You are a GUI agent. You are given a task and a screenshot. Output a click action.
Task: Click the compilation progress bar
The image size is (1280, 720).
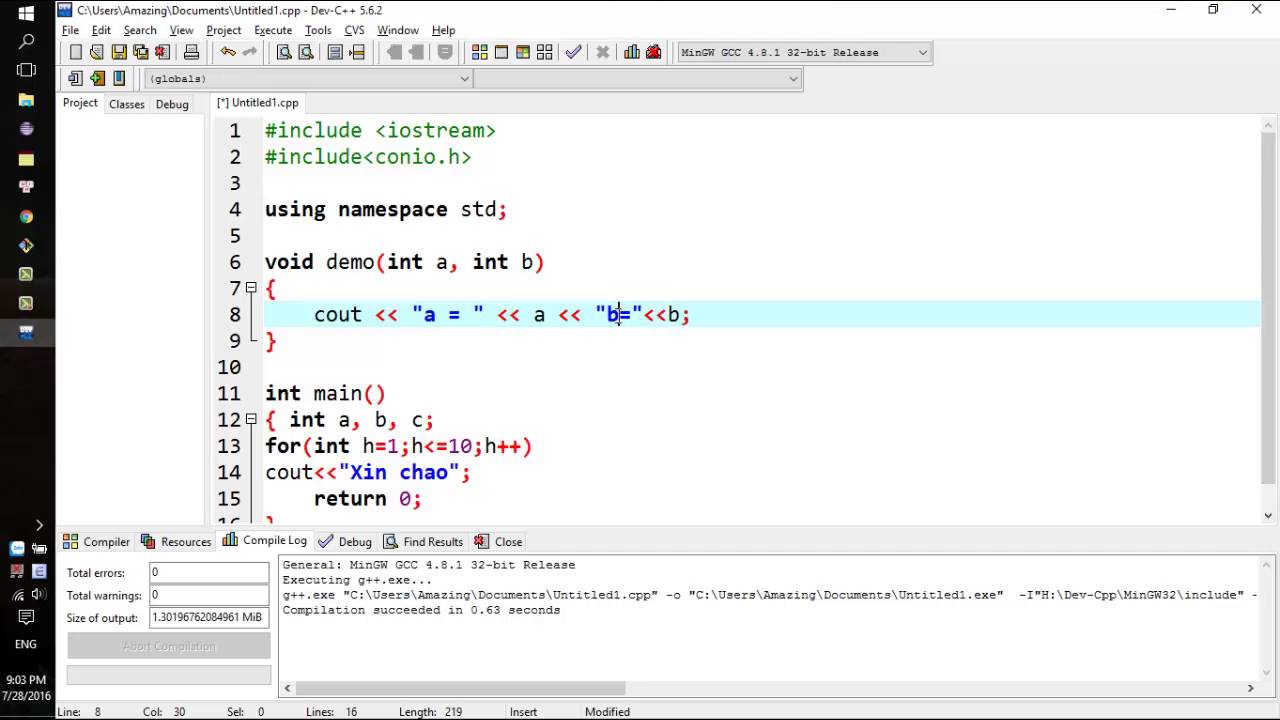pyautogui.click(x=169, y=675)
